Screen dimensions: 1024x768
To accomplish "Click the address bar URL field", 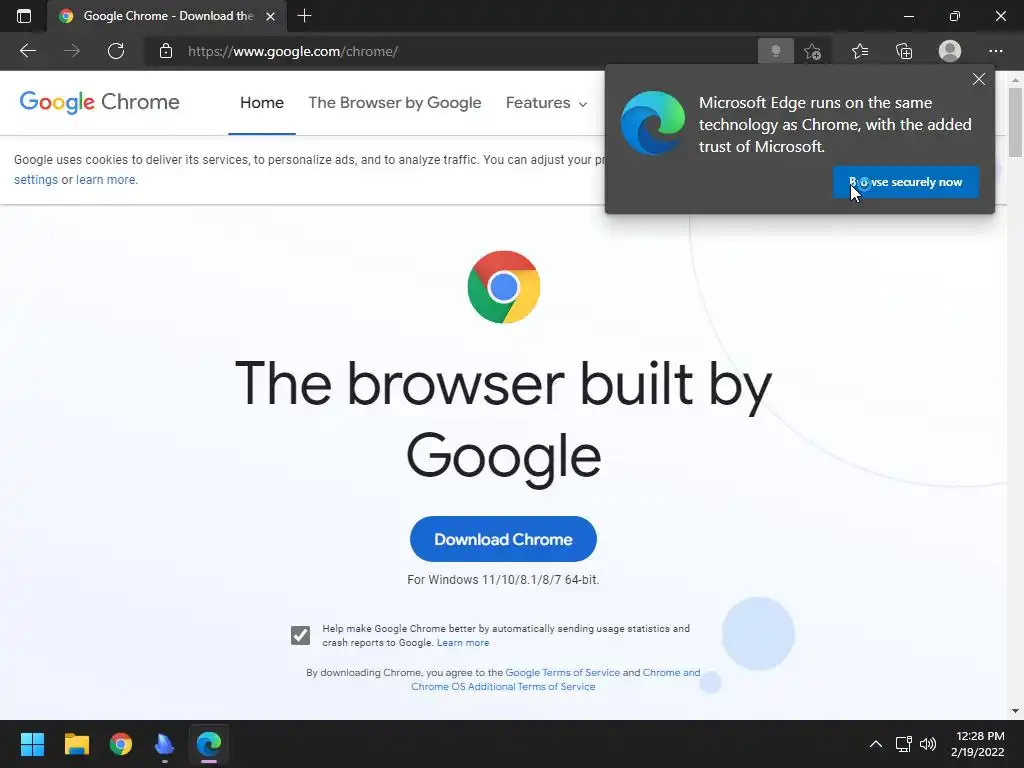I will coord(451,51).
